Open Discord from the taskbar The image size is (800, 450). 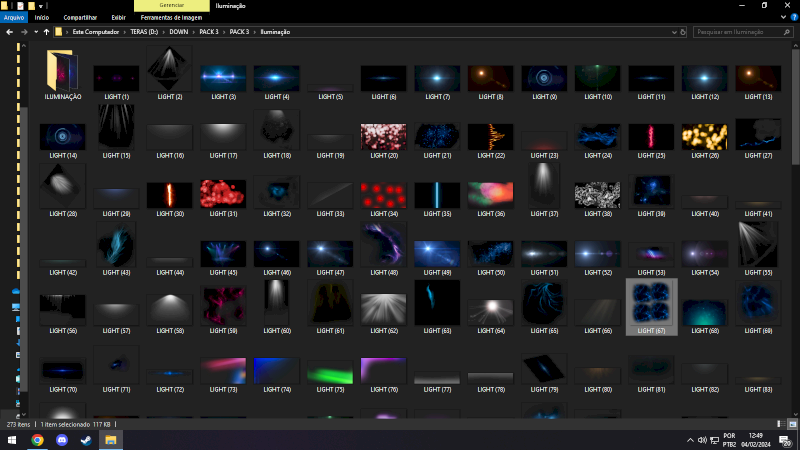point(62,439)
